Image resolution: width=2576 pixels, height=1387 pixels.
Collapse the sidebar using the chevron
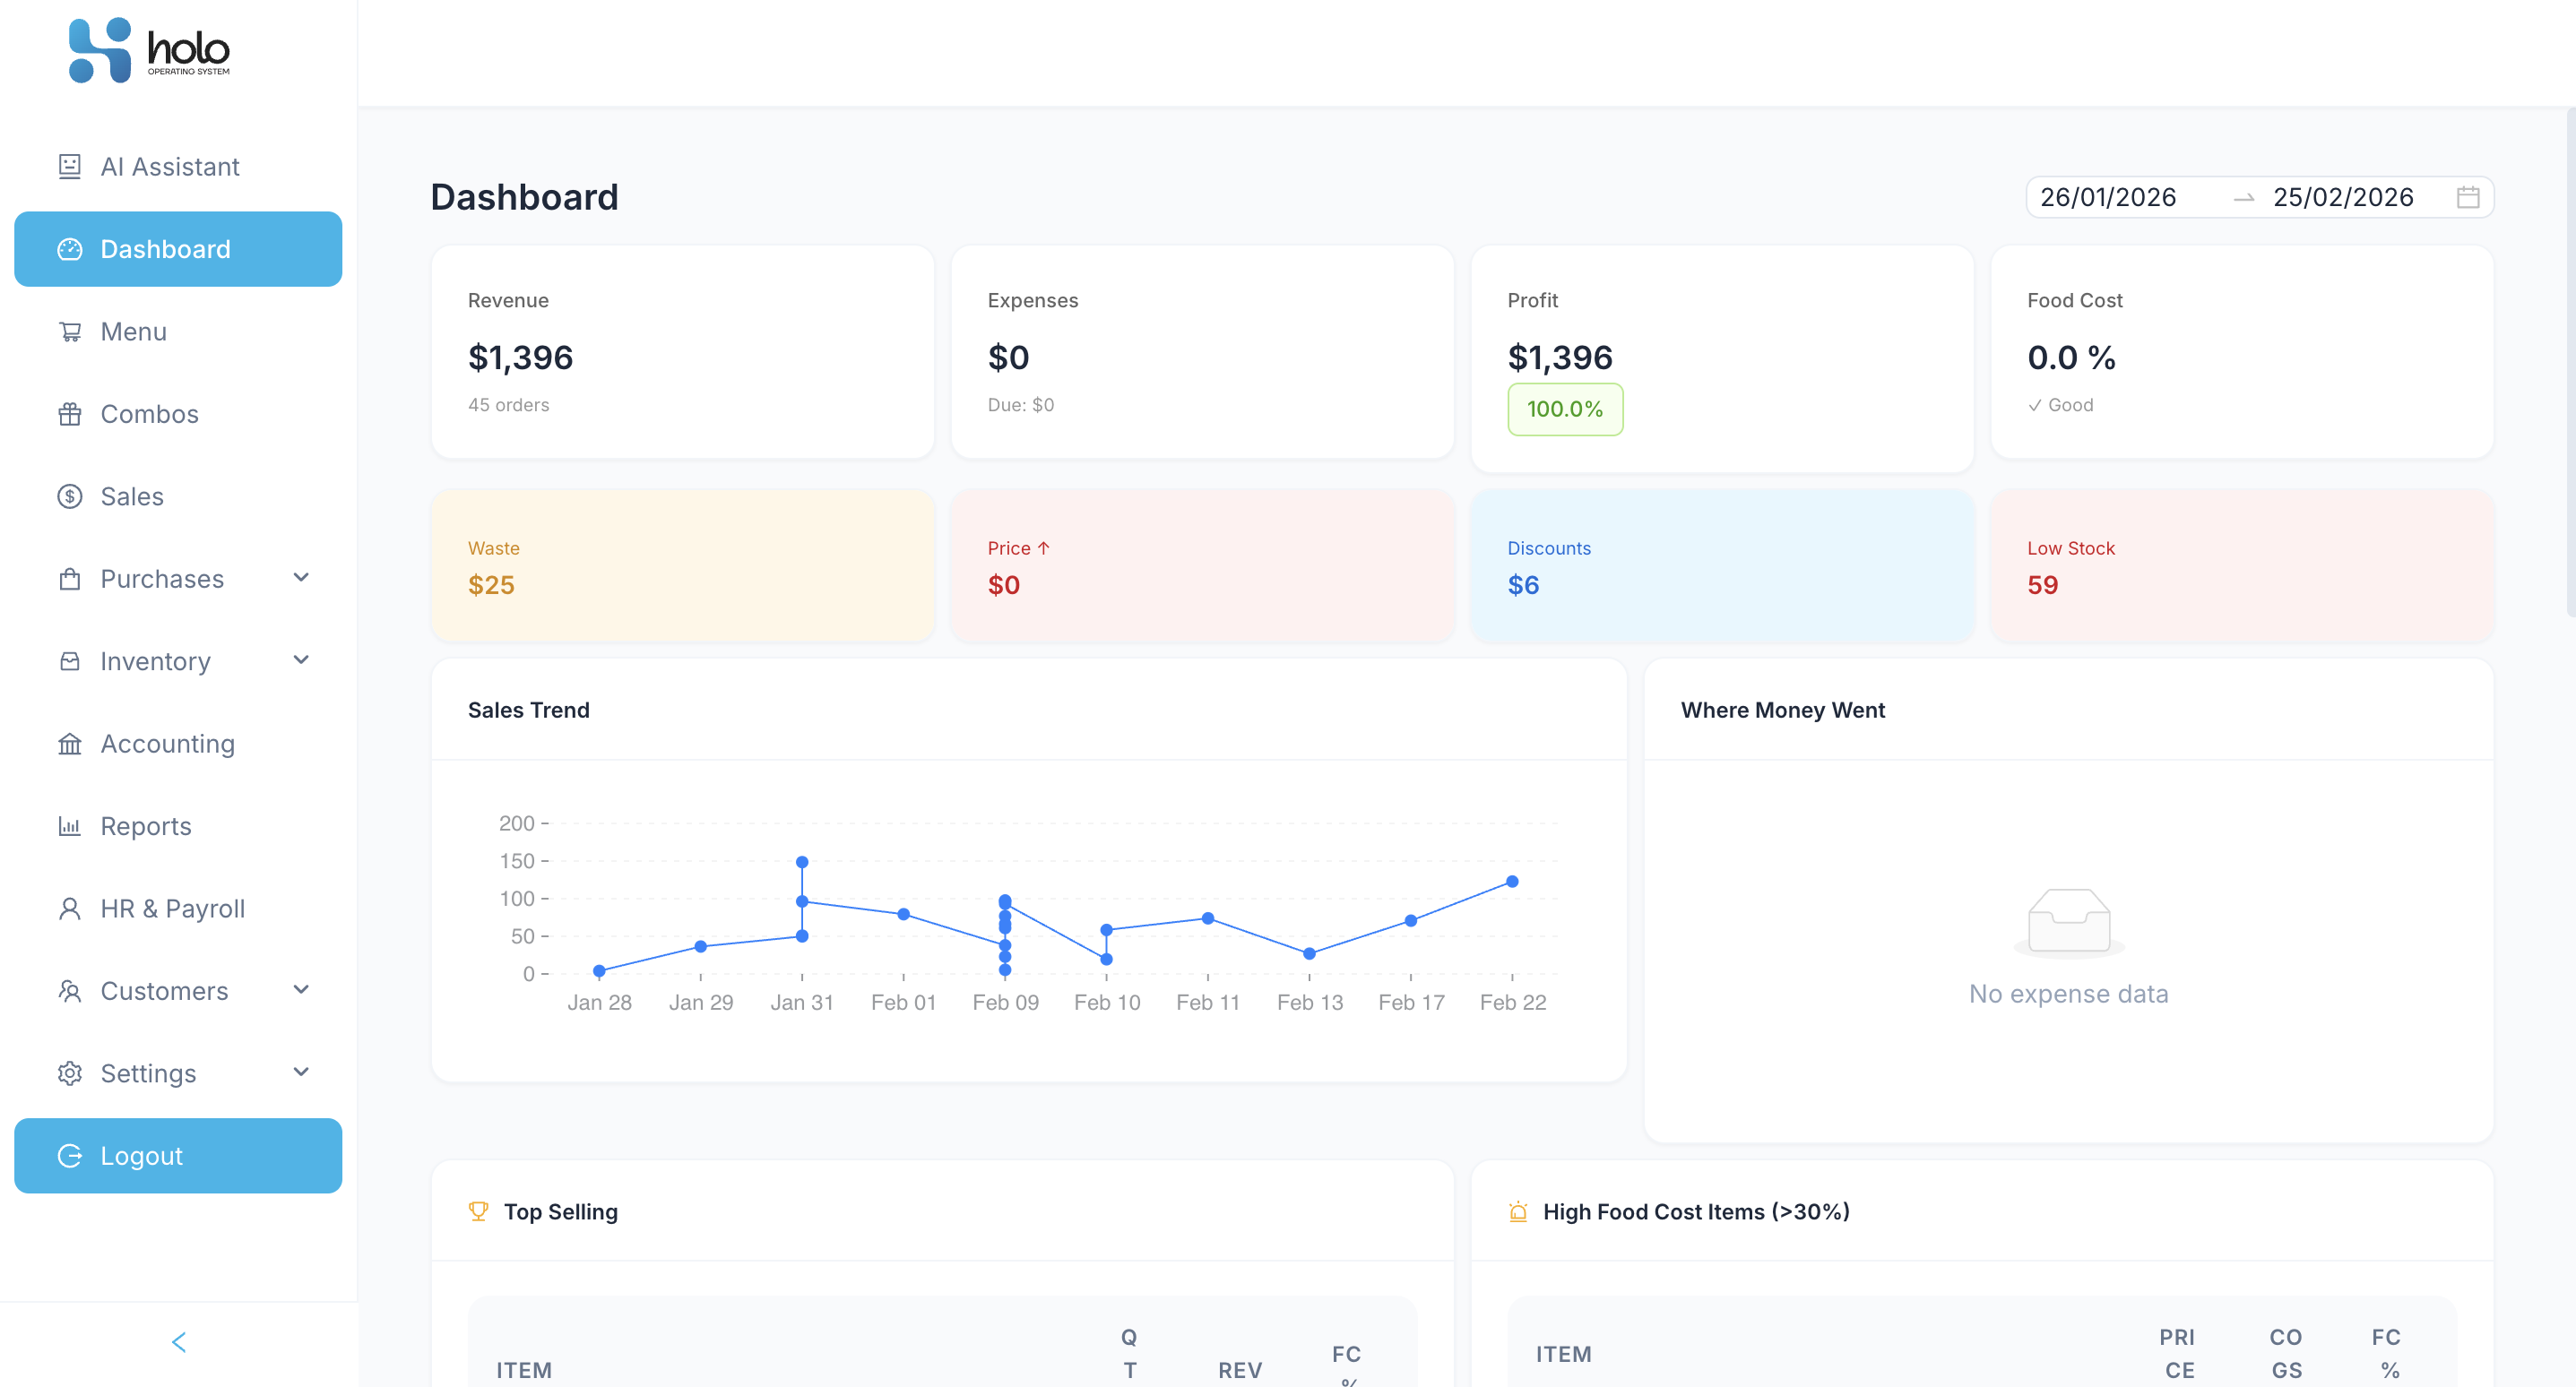179,1342
